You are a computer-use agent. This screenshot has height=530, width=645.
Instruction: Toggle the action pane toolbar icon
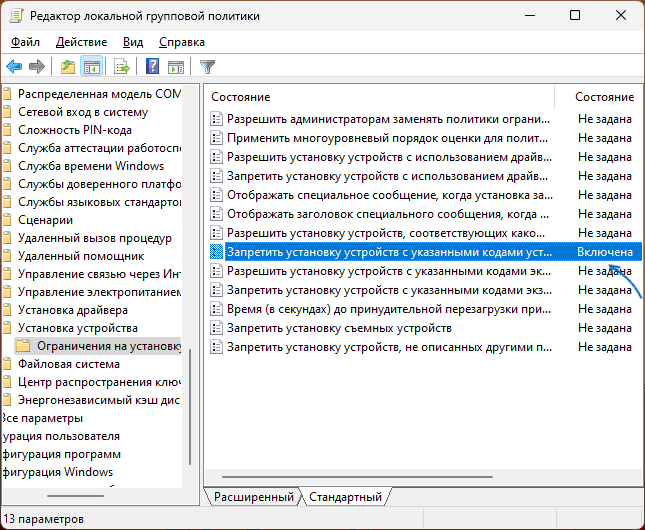(x=176, y=66)
